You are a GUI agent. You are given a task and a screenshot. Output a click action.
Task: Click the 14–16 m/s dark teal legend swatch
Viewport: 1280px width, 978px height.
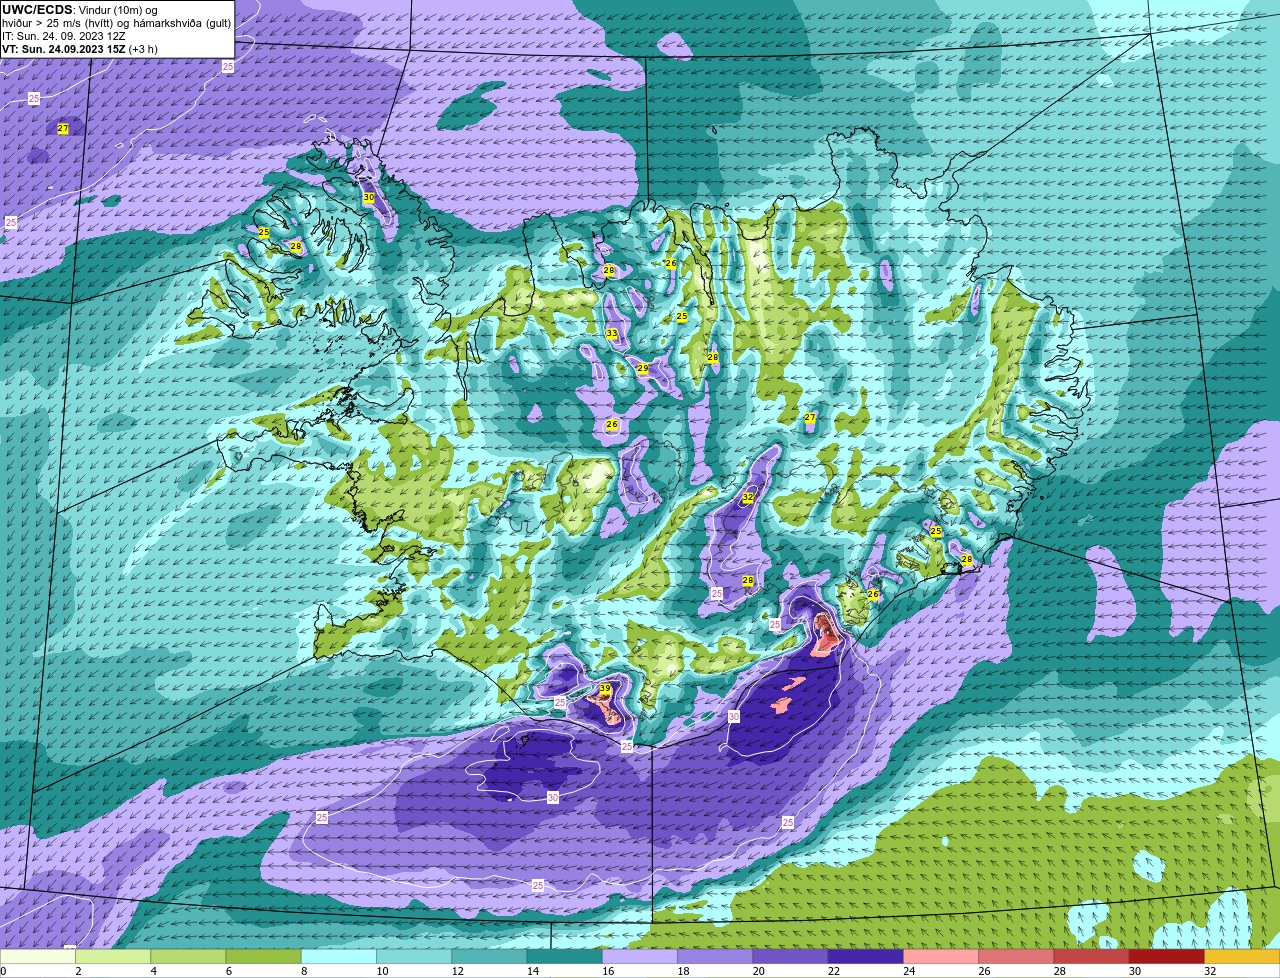pos(565,956)
